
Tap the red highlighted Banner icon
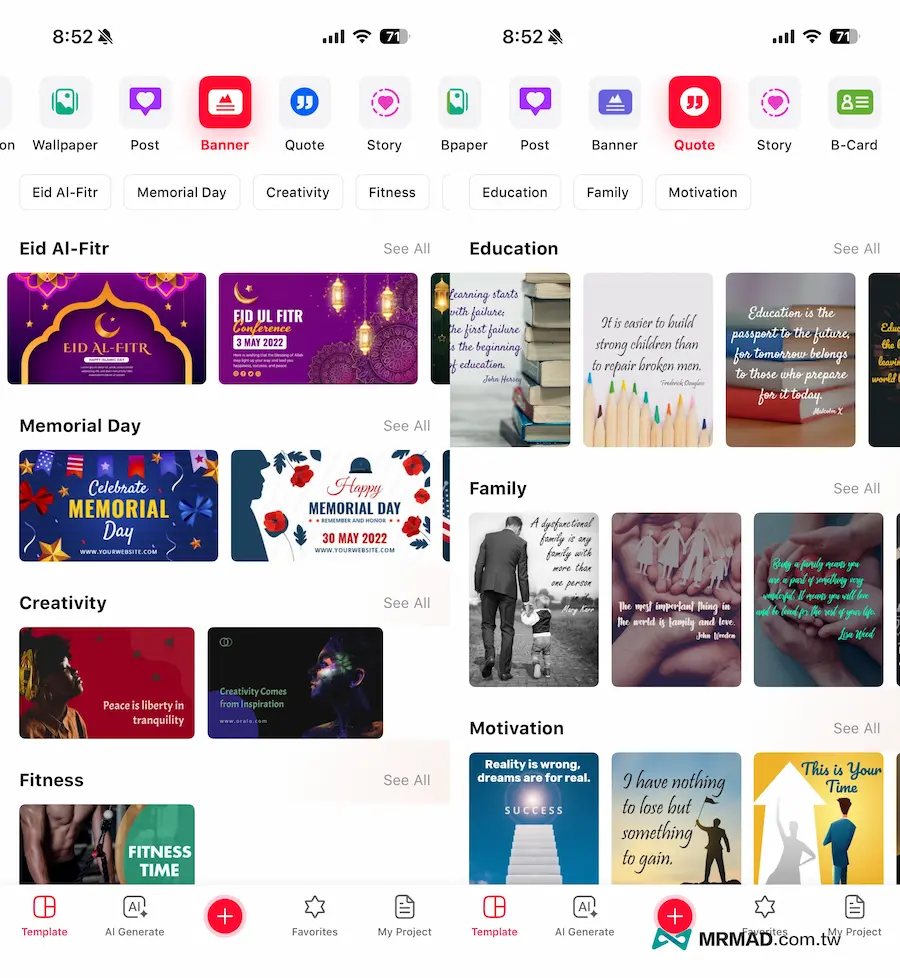point(225,103)
